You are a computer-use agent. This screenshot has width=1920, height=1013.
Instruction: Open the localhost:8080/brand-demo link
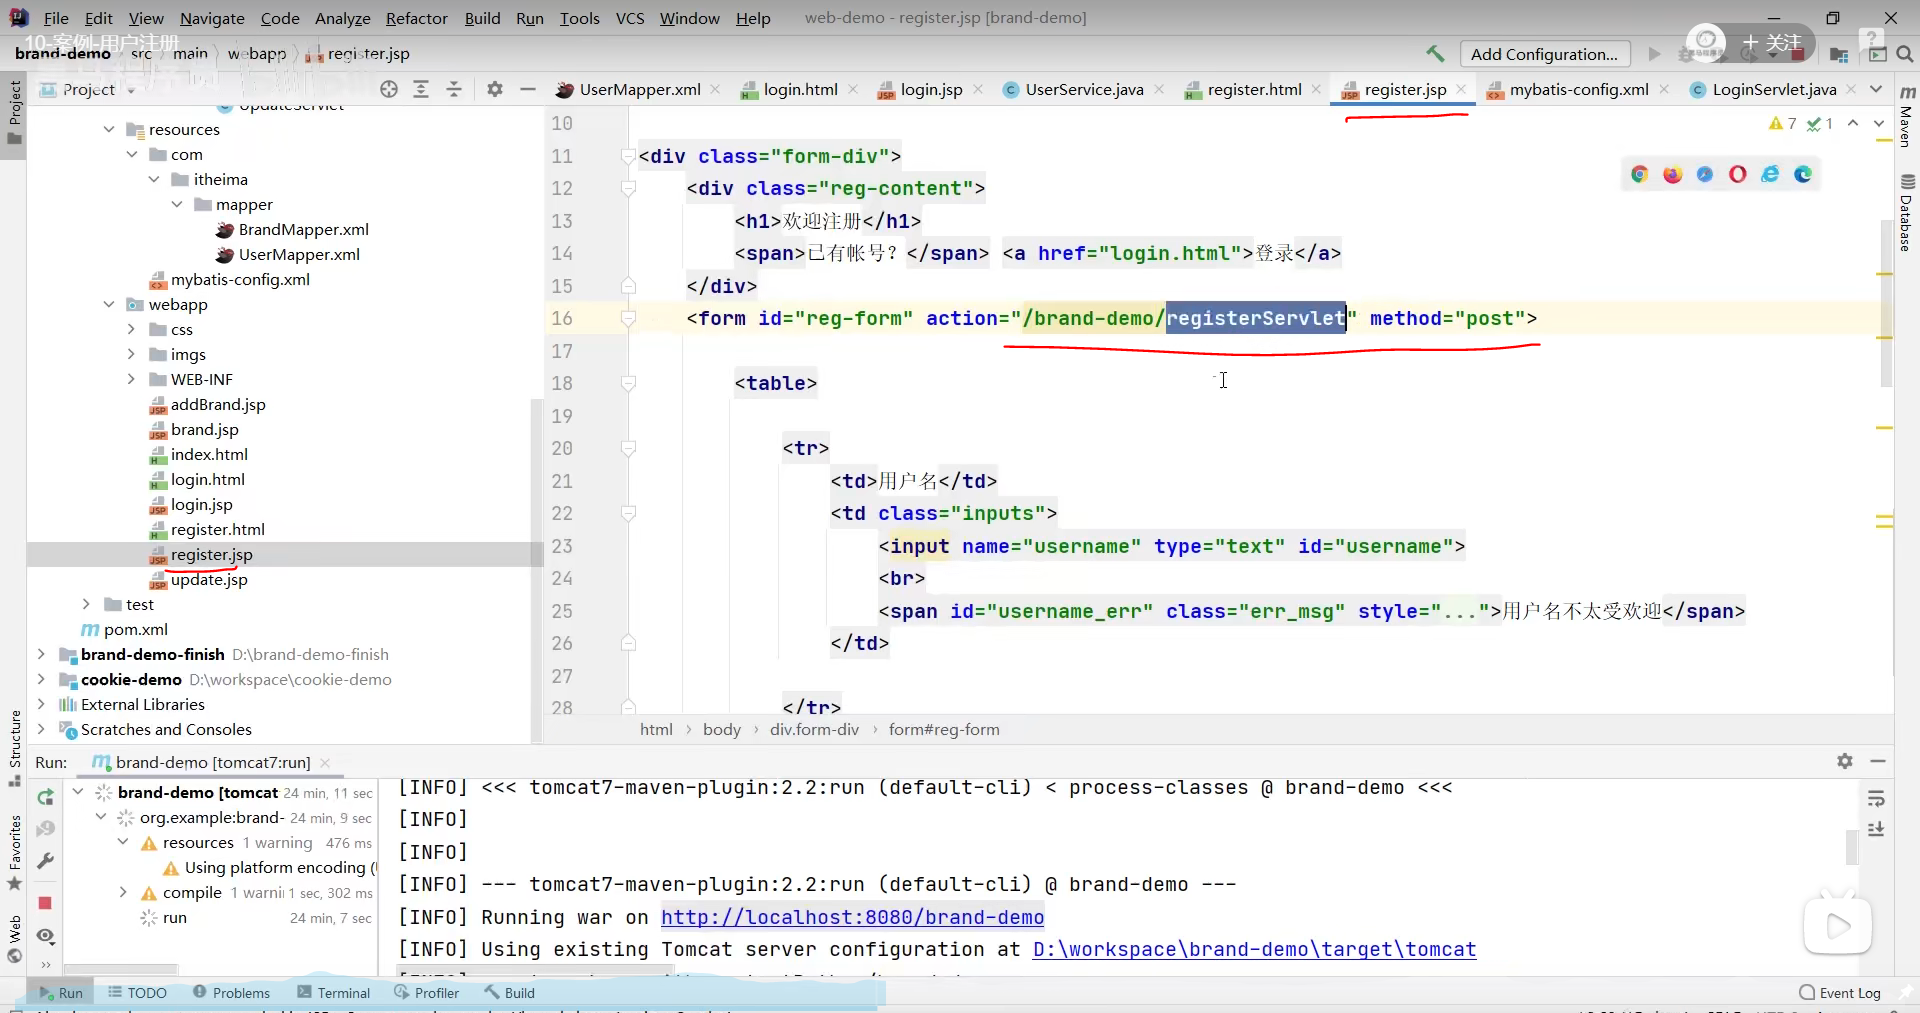pyautogui.click(x=852, y=917)
